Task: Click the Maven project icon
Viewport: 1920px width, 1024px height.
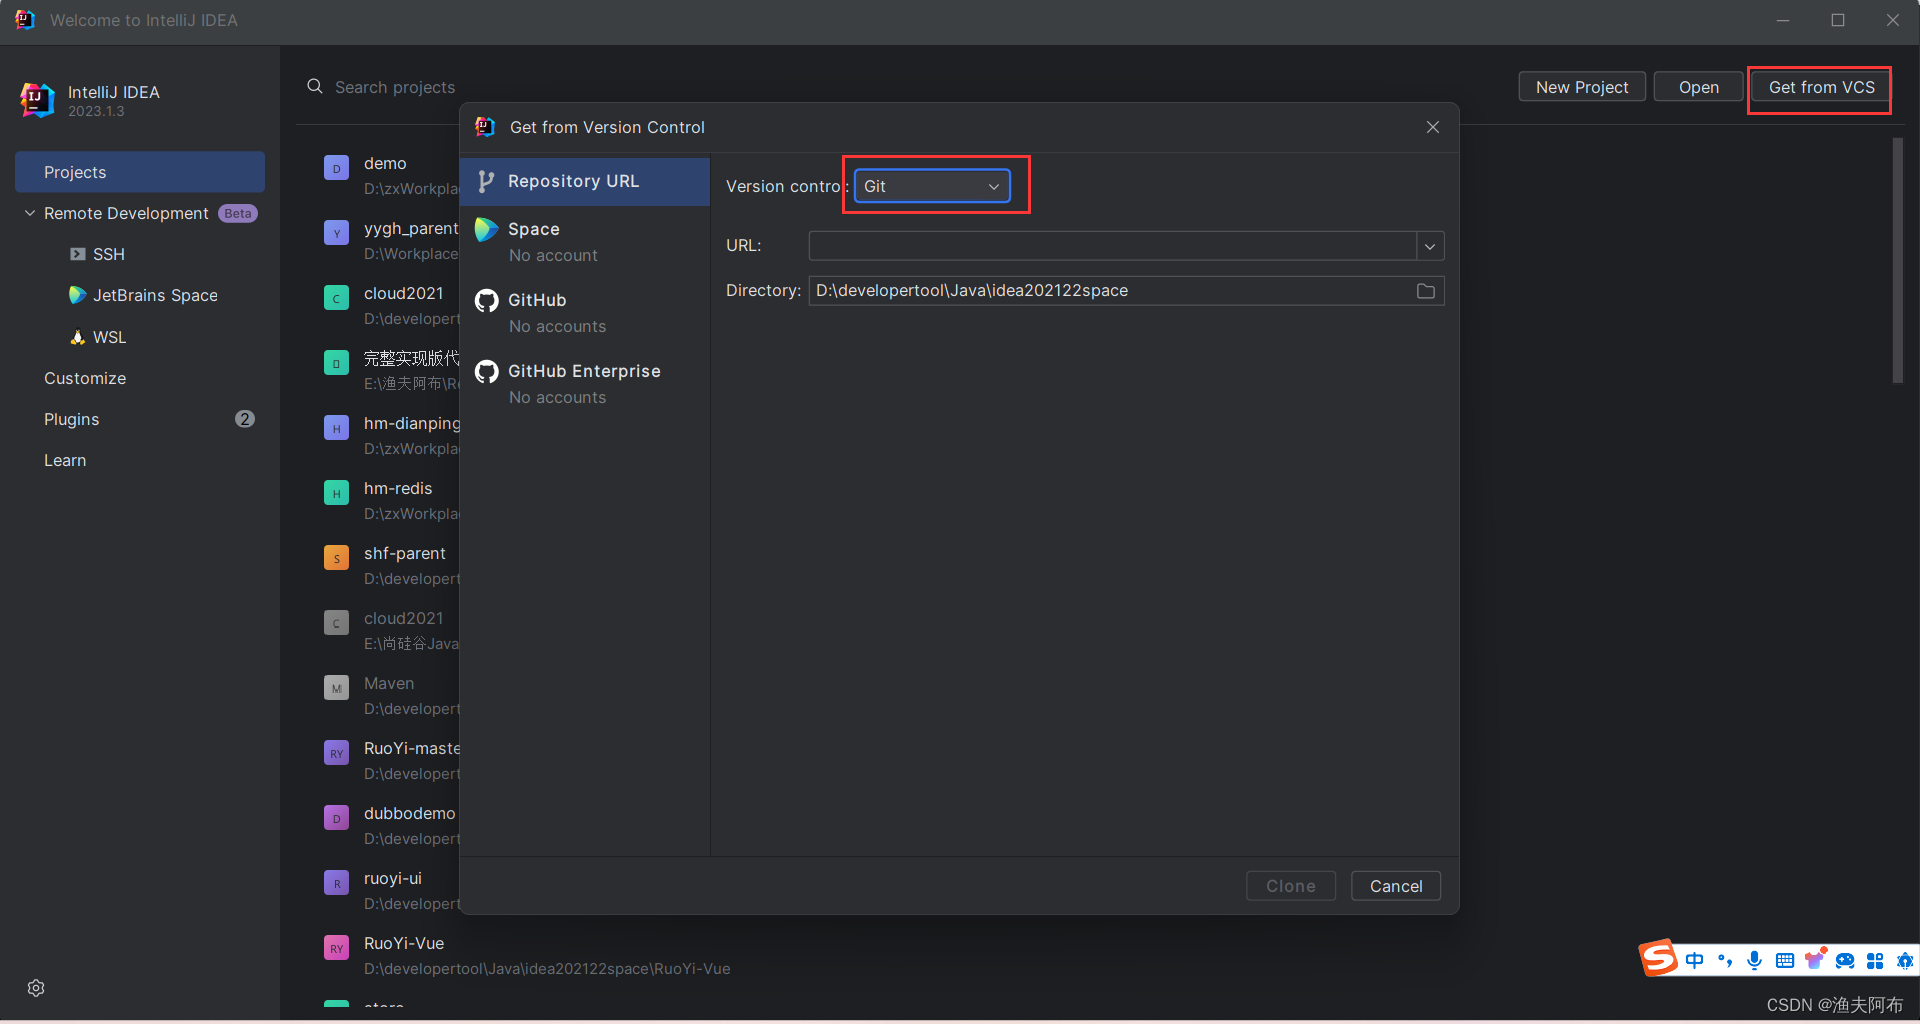Action: [x=336, y=688]
